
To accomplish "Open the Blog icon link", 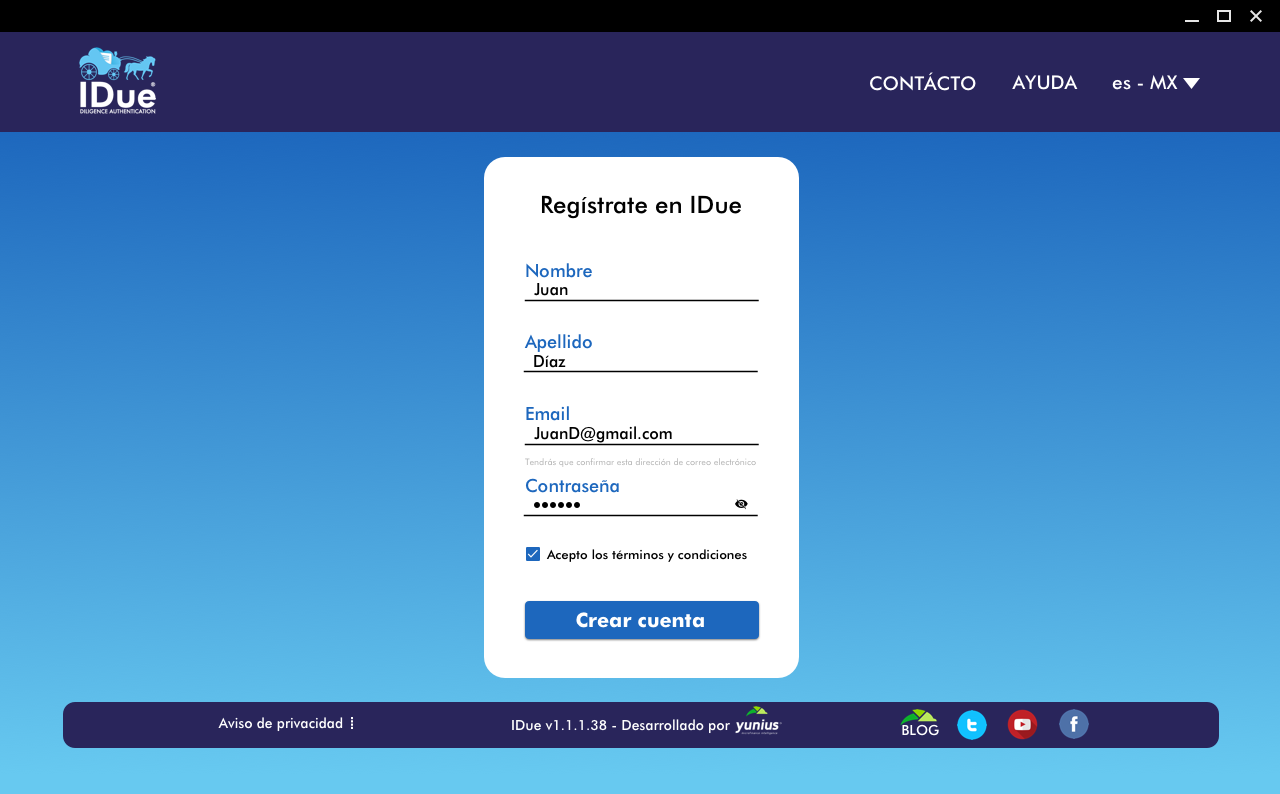I will (919, 723).
